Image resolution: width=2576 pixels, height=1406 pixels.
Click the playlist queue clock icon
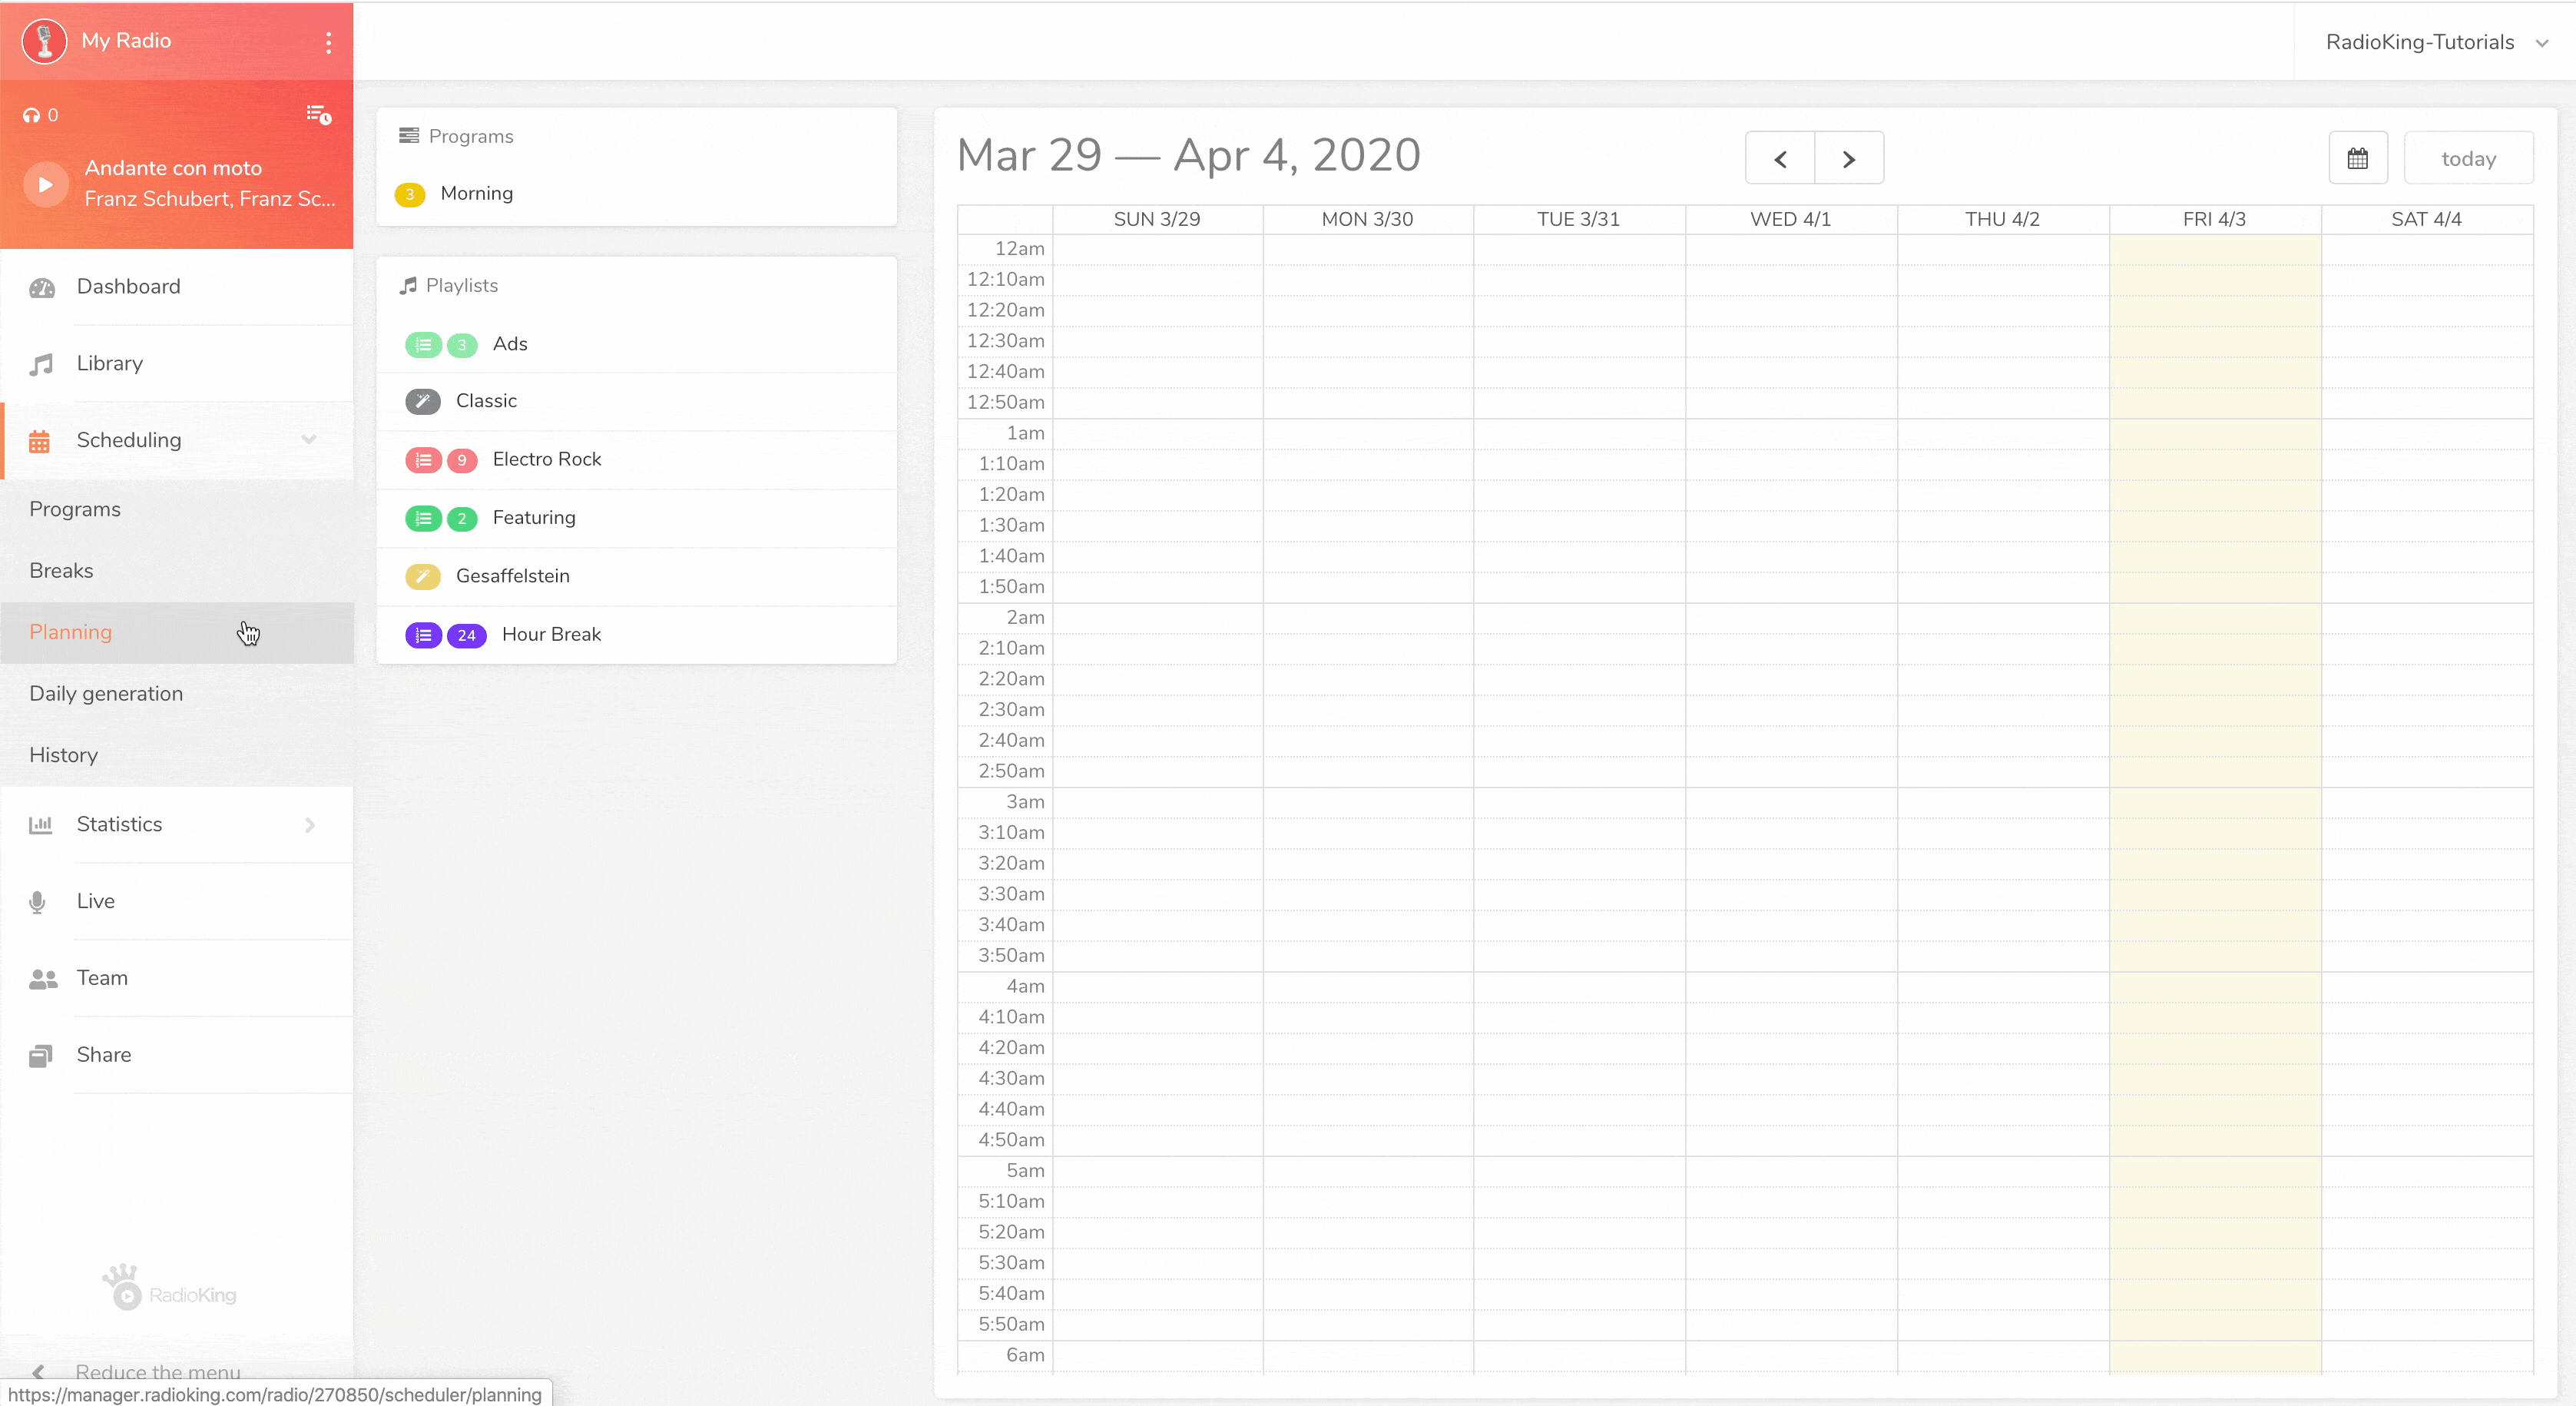[x=318, y=115]
